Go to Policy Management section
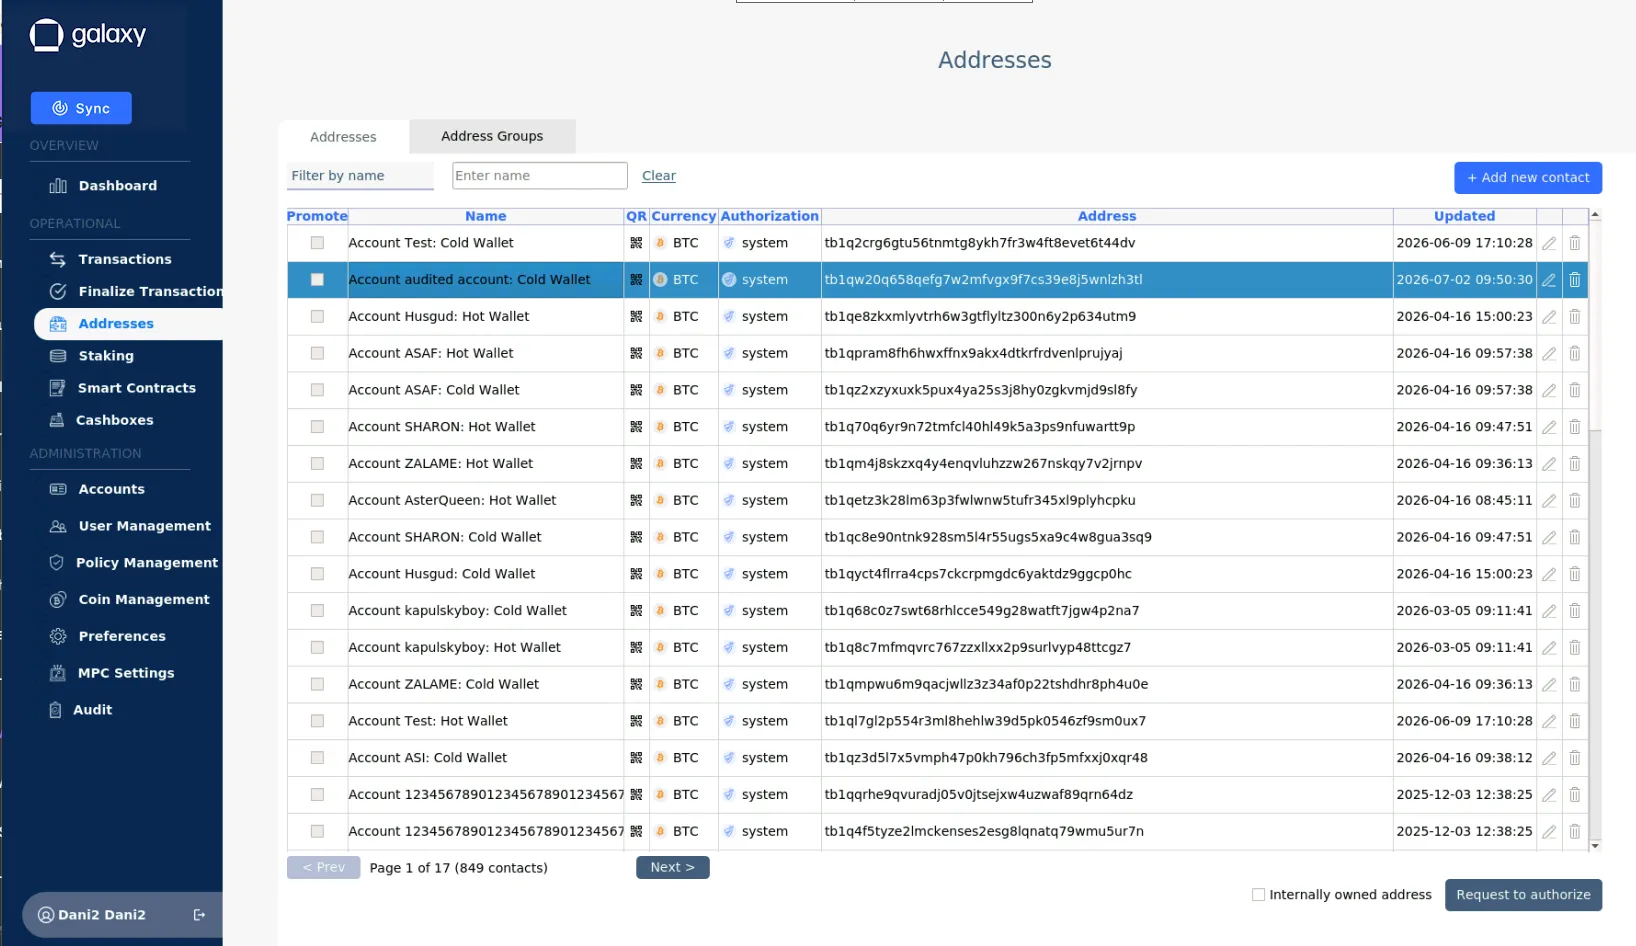Screen dimensions: 1636x946 [146, 563]
